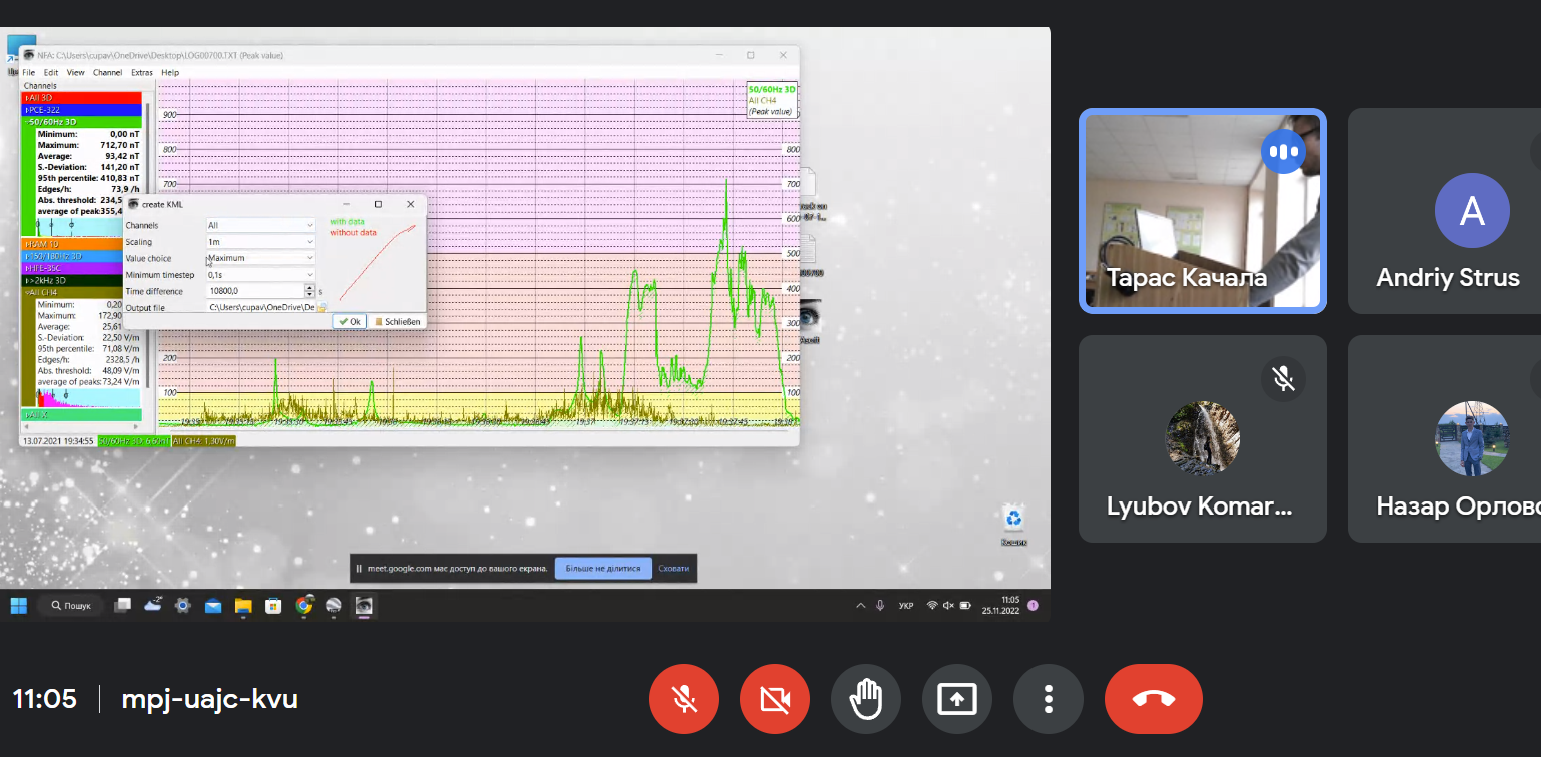Select Тарас Качала's video tile
The width and height of the screenshot is (1541, 757).
coord(1203,211)
